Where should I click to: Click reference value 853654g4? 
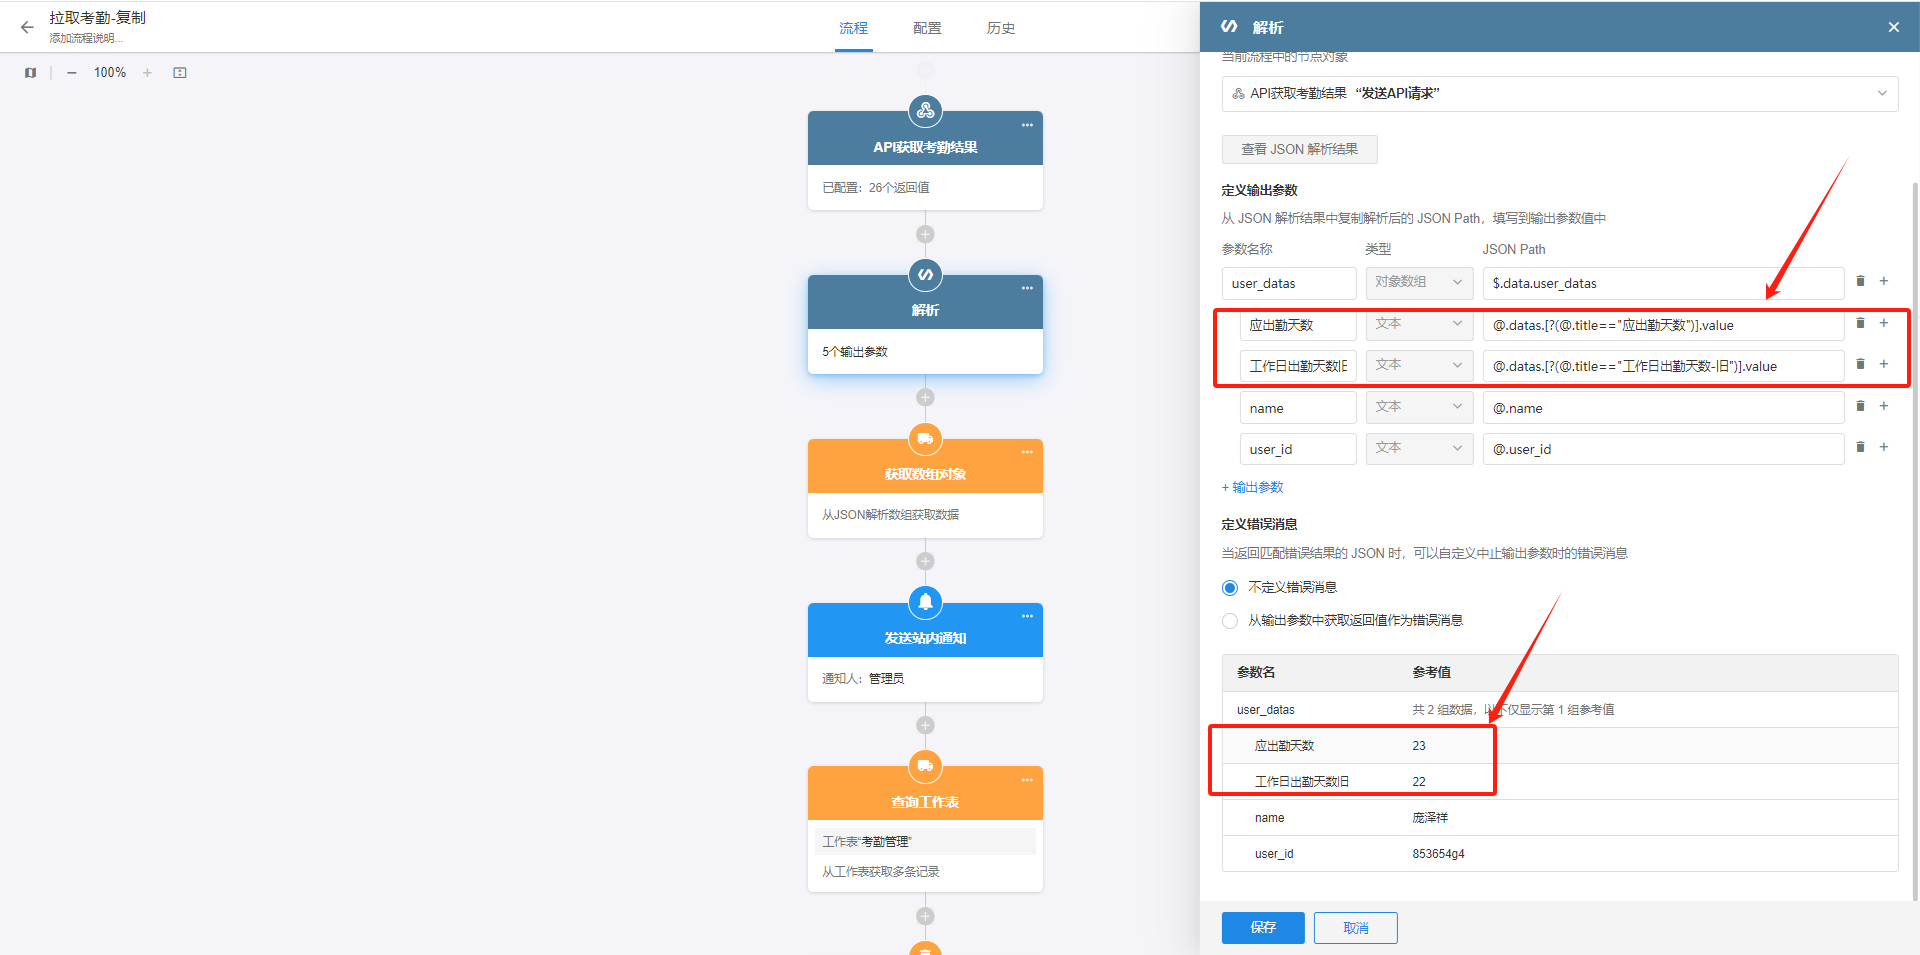pyautogui.click(x=1438, y=854)
